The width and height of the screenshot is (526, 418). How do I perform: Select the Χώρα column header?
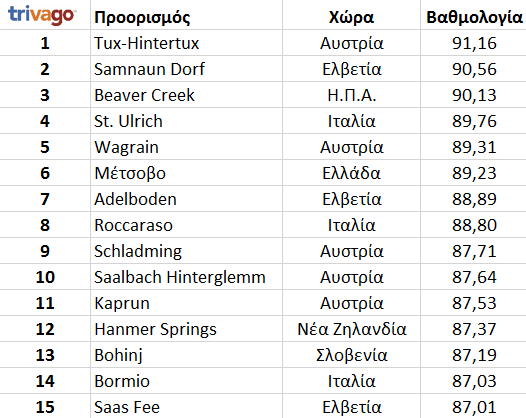[x=351, y=17]
